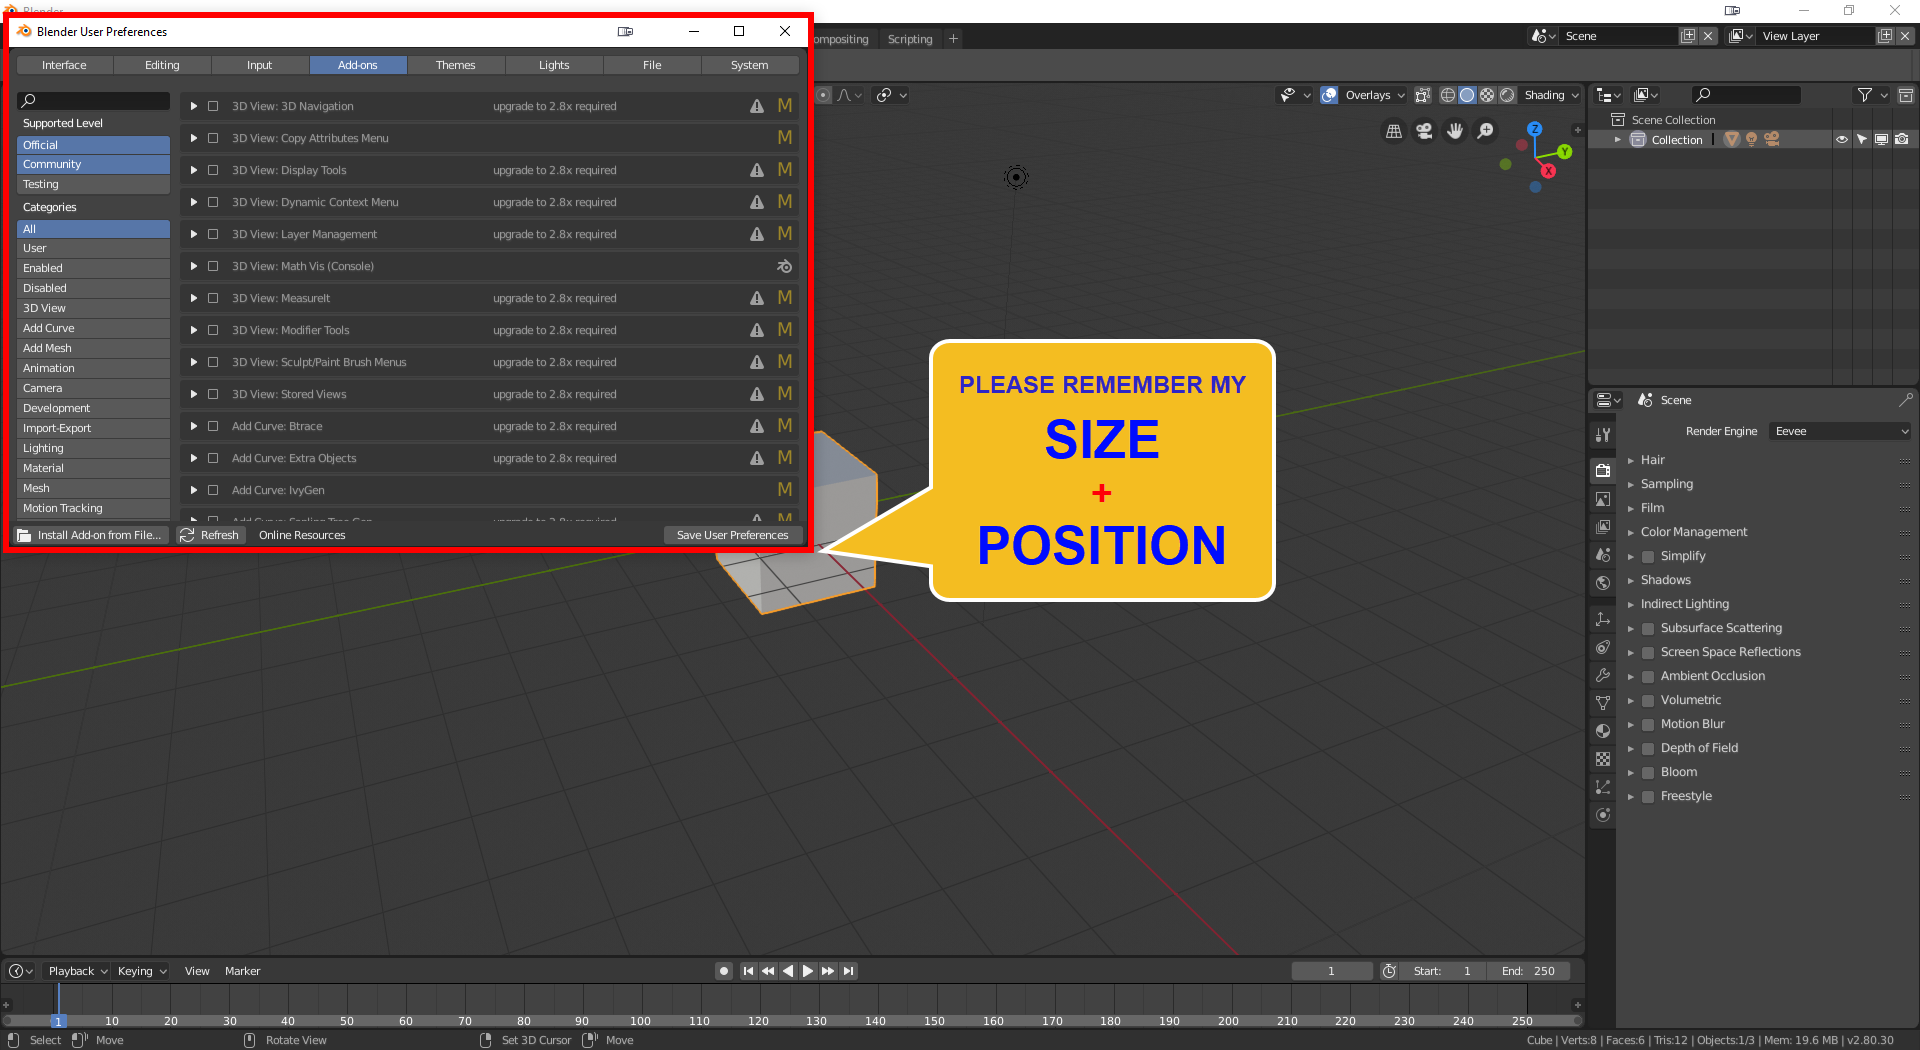Click the End frame 250 field
Viewport: 1920px width, 1050px height.
1528,971
